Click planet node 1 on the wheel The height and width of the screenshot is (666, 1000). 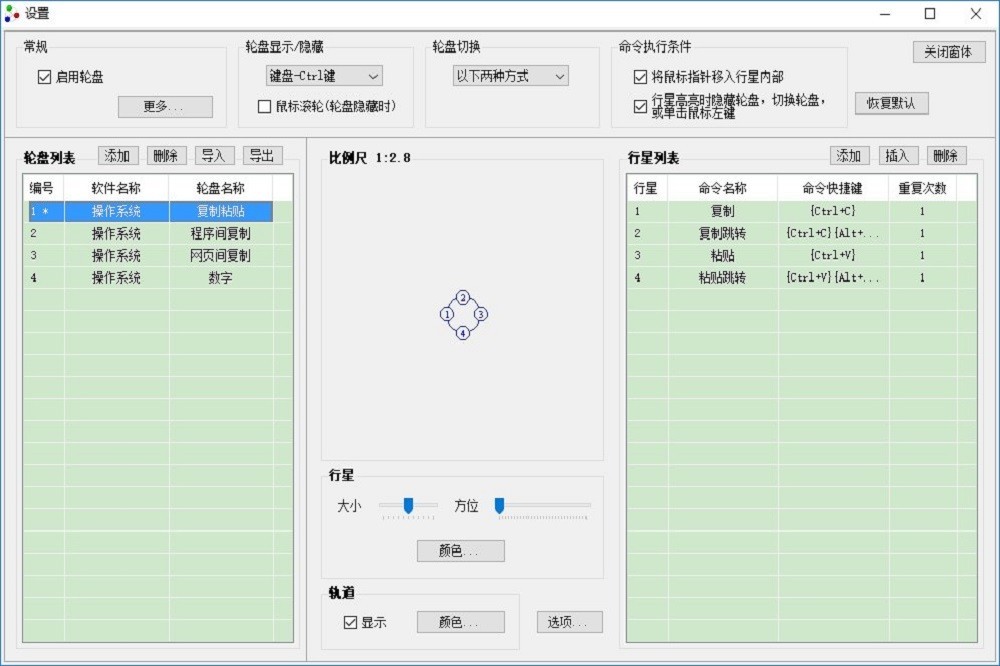[447, 315]
